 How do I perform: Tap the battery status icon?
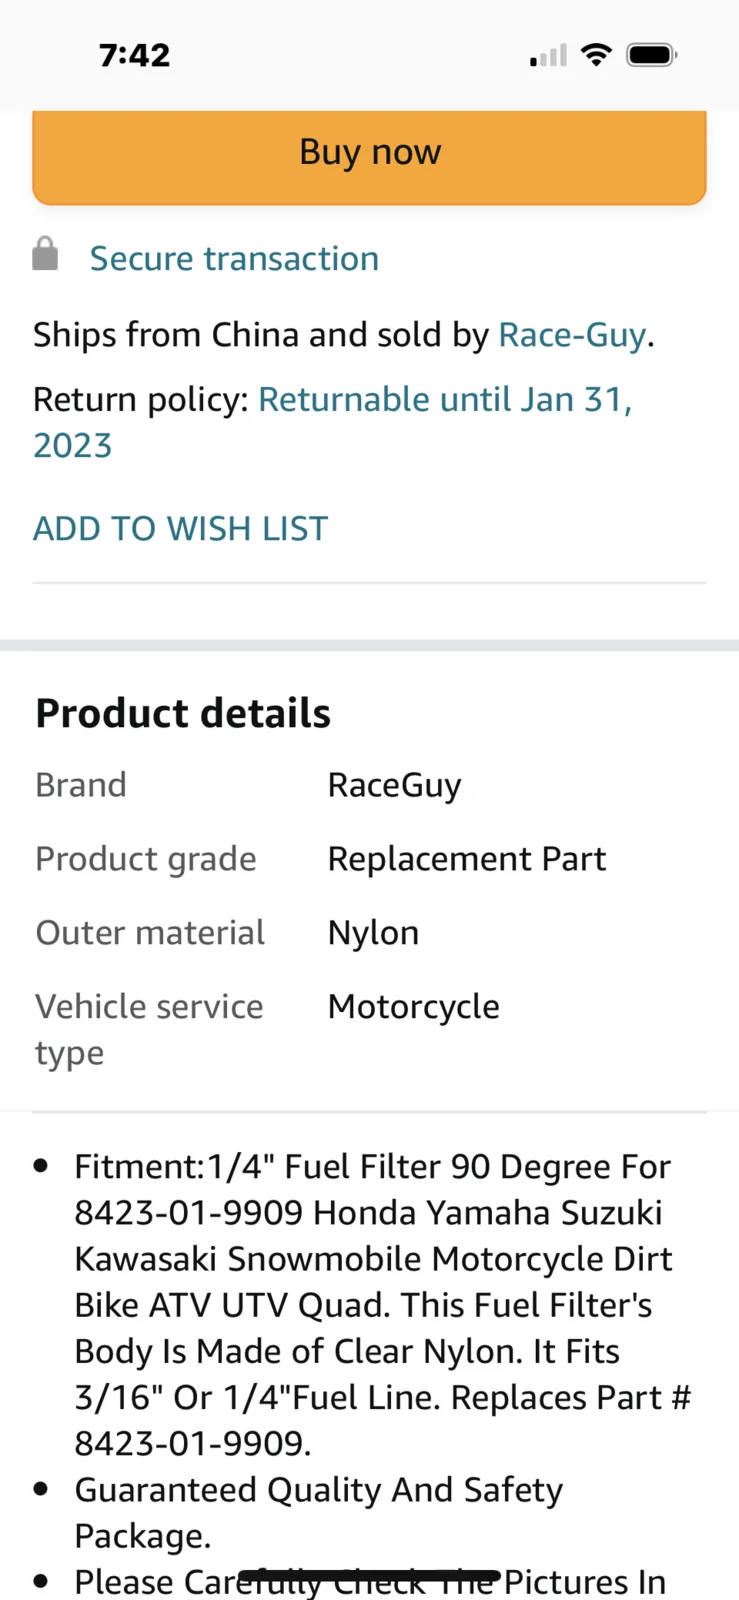(x=651, y=55)
